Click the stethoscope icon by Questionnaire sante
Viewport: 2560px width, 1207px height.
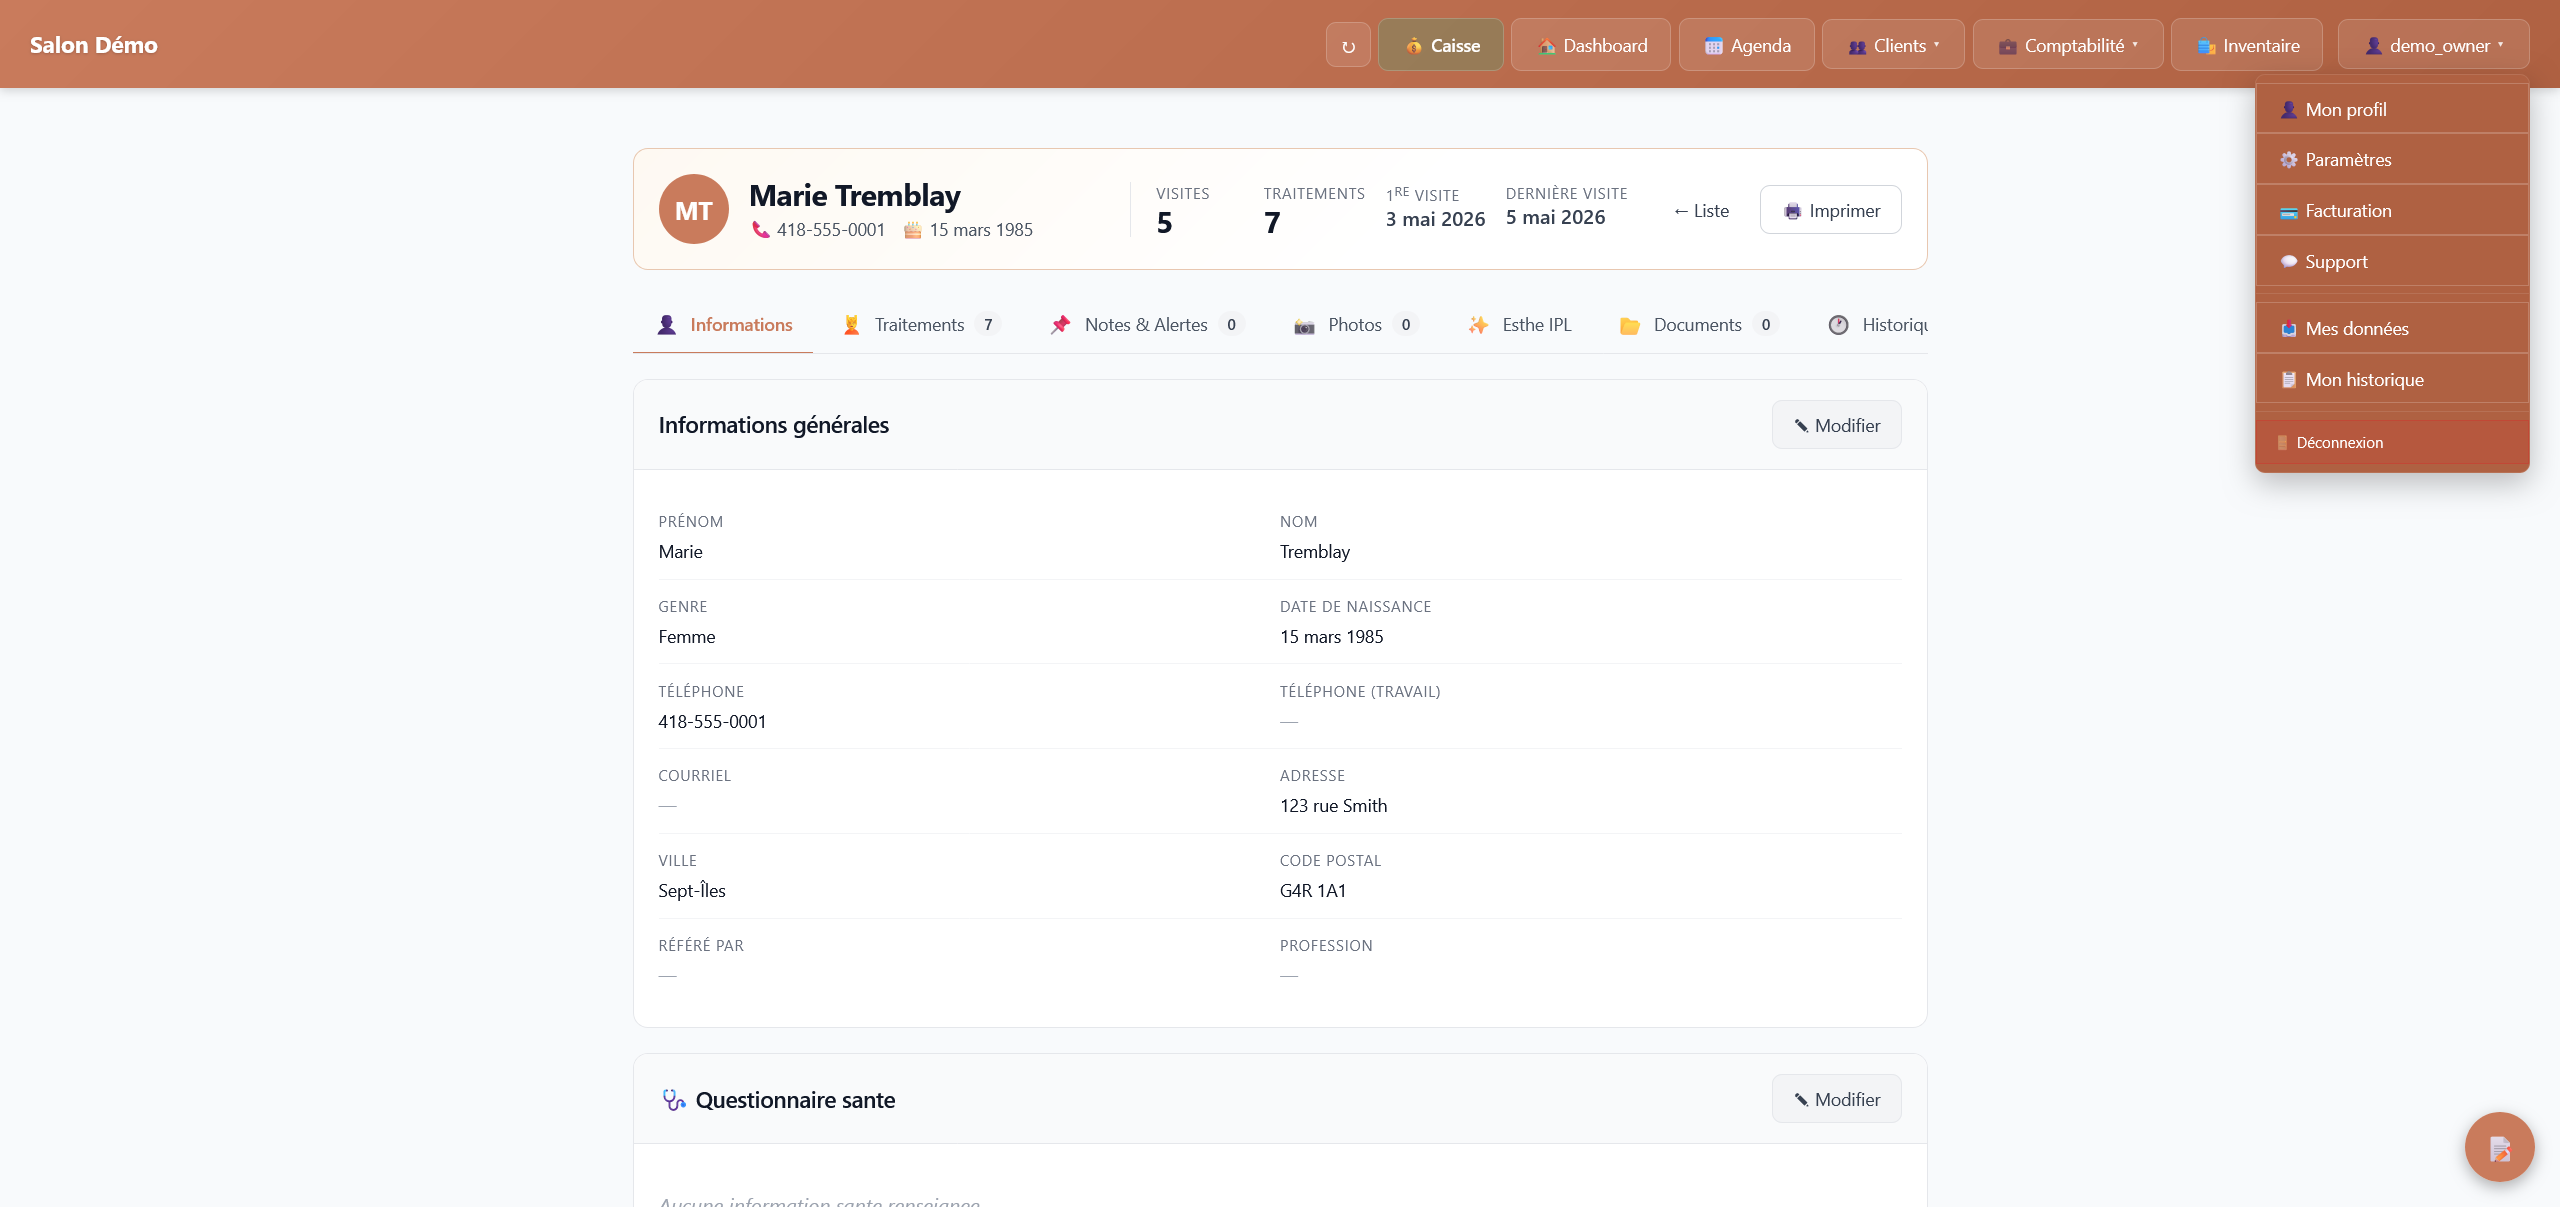coord(674,1100)
